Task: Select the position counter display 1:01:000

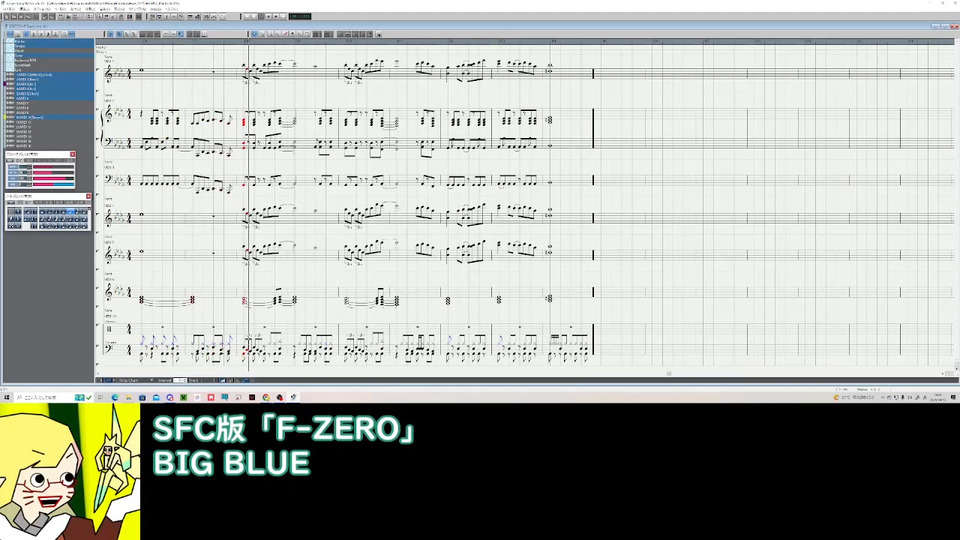Action: [x=300, y=17]
